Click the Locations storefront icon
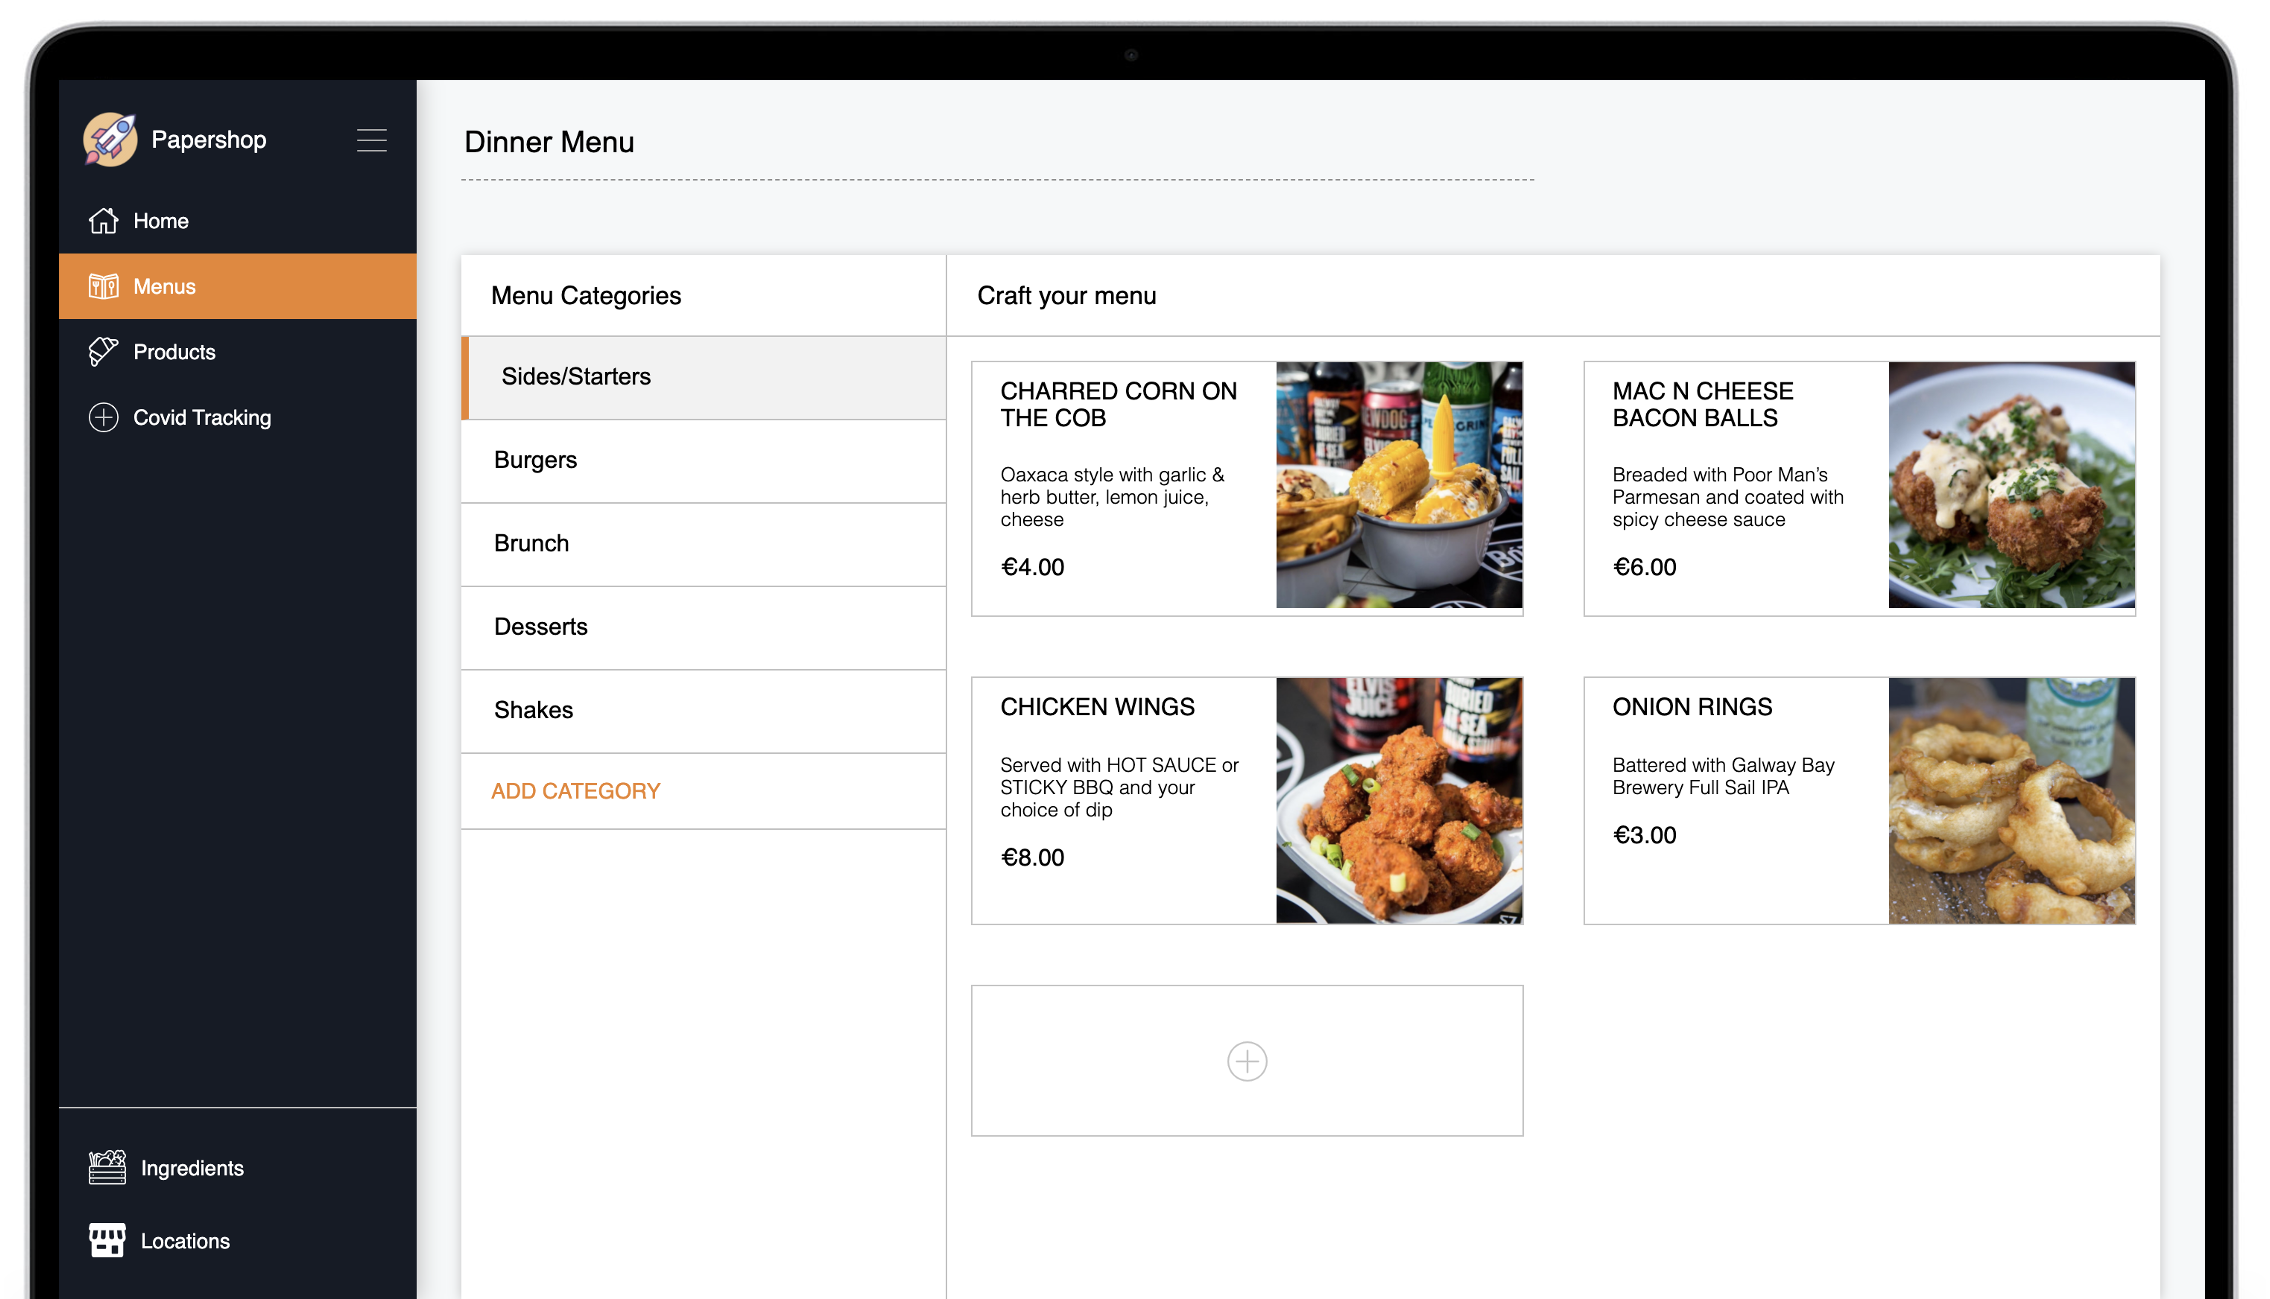Screen dimensions: 2270x1299 point(107,1240)
